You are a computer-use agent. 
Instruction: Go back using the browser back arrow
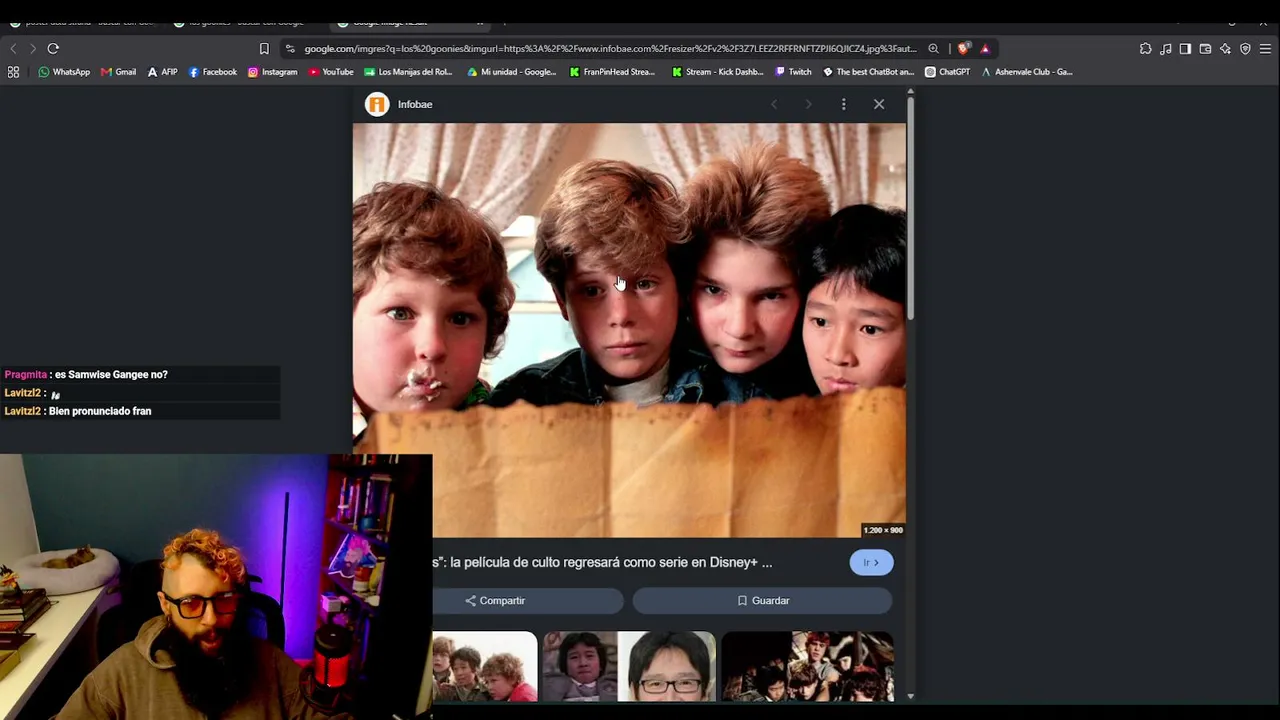coord(13,48)
